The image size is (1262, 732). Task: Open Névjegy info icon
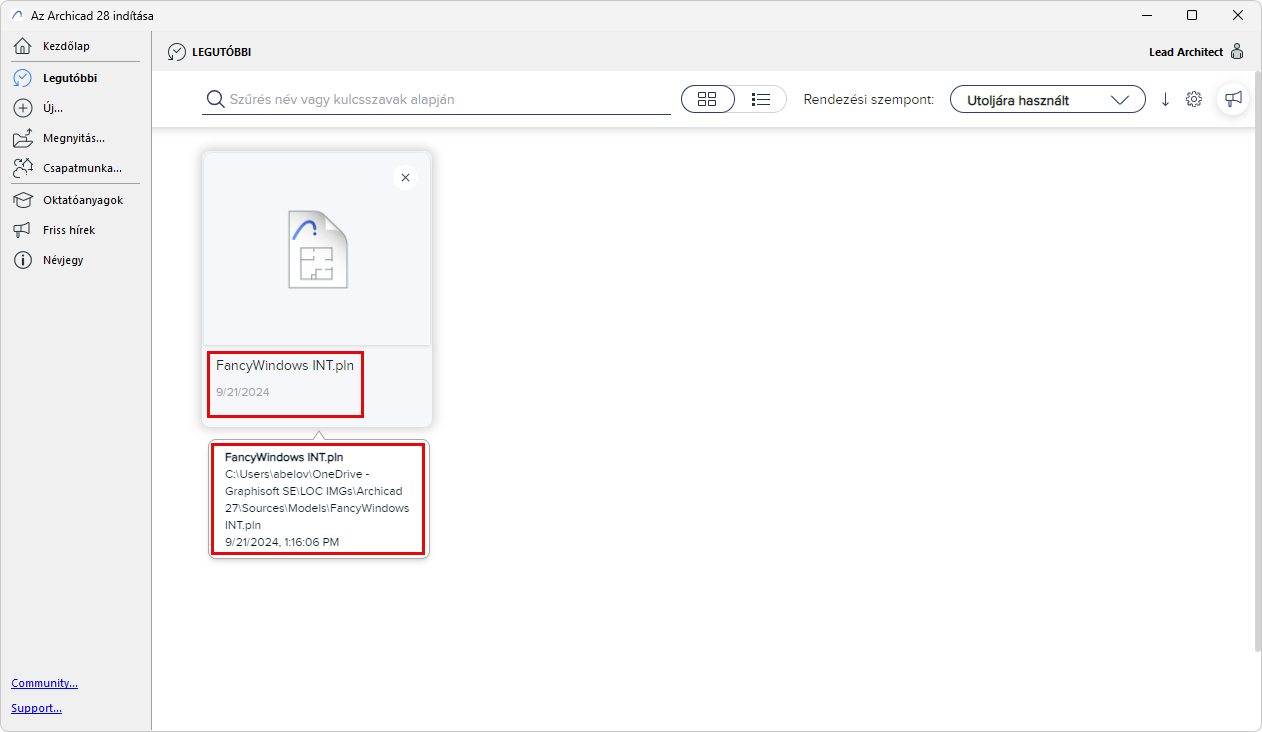[x=23, y=260]
